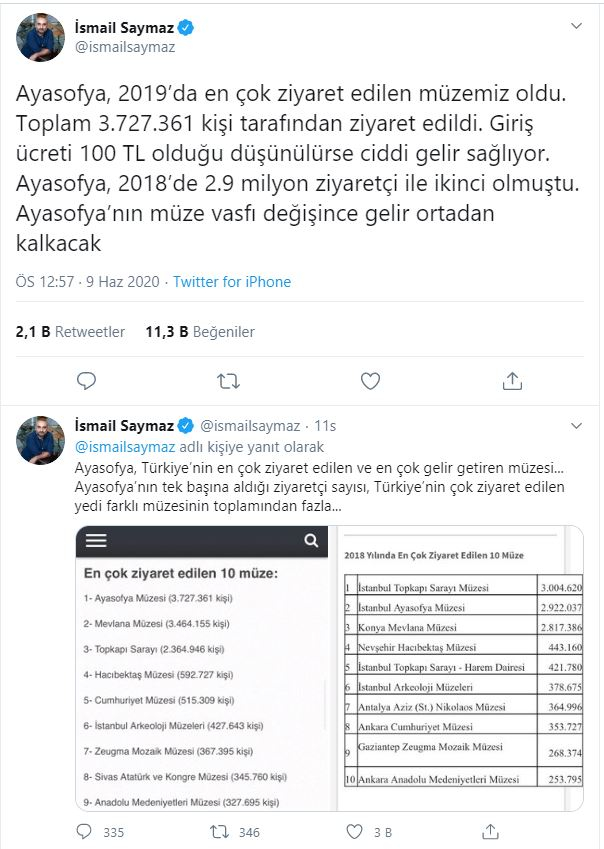Open the 2018 museum table image
The height and width of the screenshot is (849, 604).
(459, 668)
